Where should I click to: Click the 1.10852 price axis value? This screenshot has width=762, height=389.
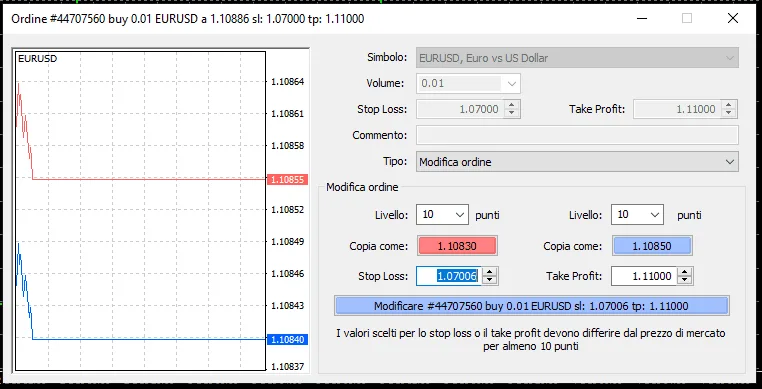tap(288, 210)
